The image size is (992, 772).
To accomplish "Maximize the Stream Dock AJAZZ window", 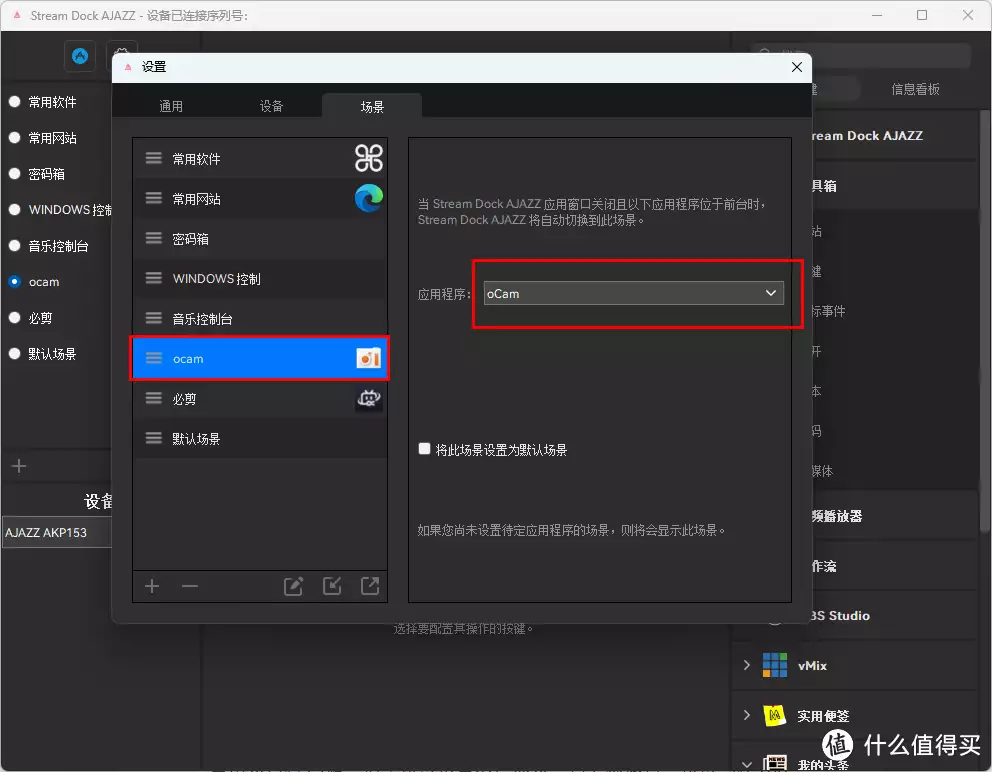I will pos(922,15).
